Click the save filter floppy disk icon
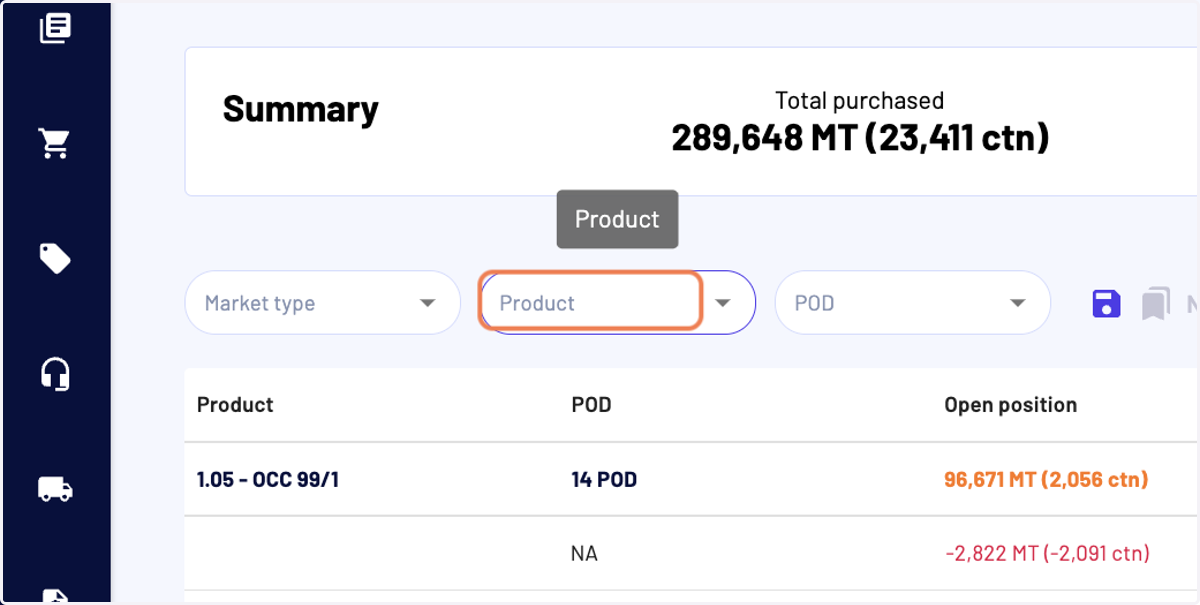Viewport: 1200px width, 605px height. [x=1106, y=303]
